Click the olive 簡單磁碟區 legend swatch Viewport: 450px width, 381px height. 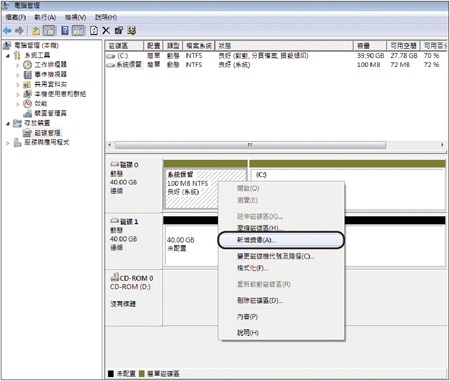[x=142, y=374]
